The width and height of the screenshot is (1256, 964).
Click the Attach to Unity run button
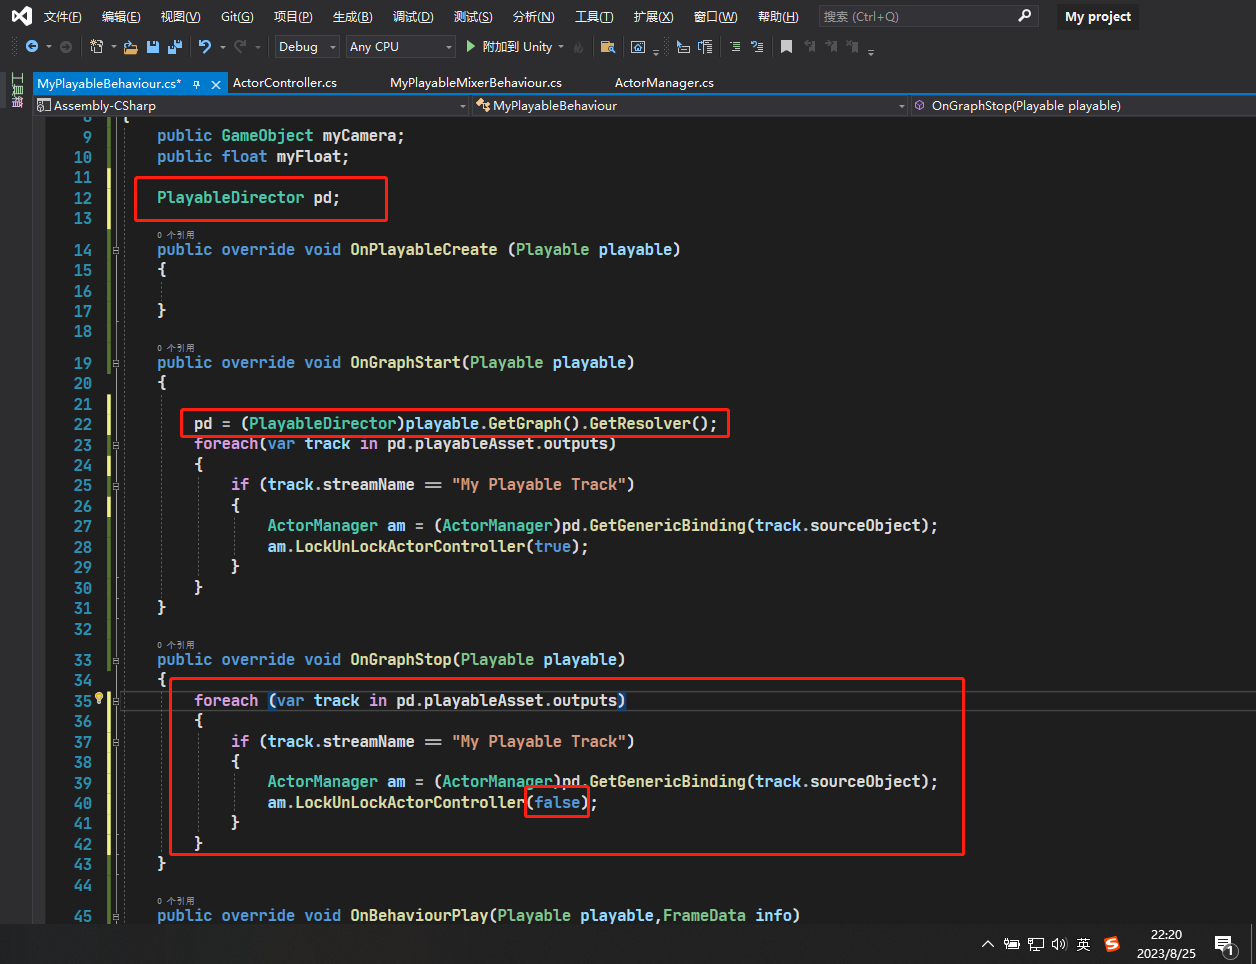click(x=509, y=47)
